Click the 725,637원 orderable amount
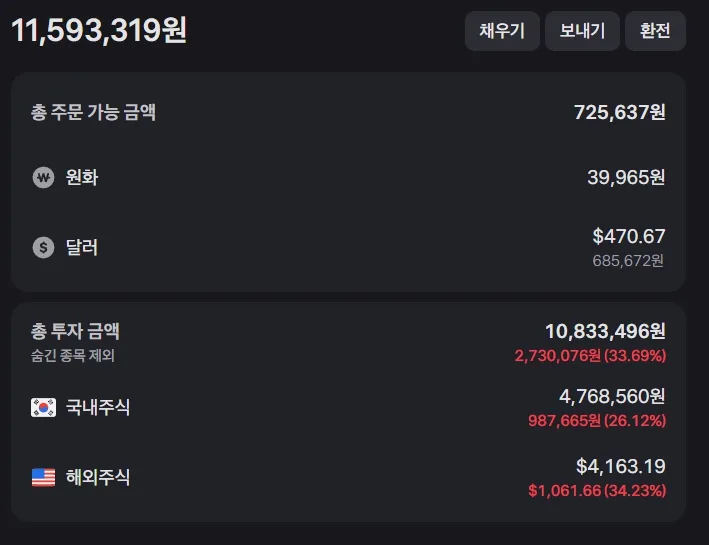This screenshot has width=709, height=545. pyautogui.click(x=619, y=112)
